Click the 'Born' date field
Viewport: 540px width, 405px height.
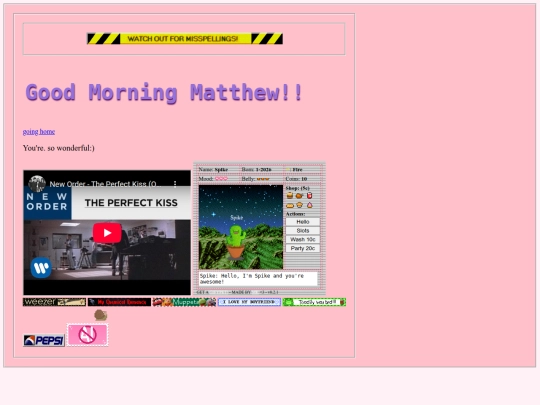[x=256, y=169]
